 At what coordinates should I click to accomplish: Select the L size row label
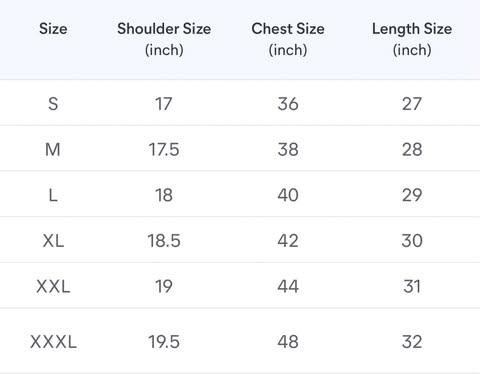point(53,195)
